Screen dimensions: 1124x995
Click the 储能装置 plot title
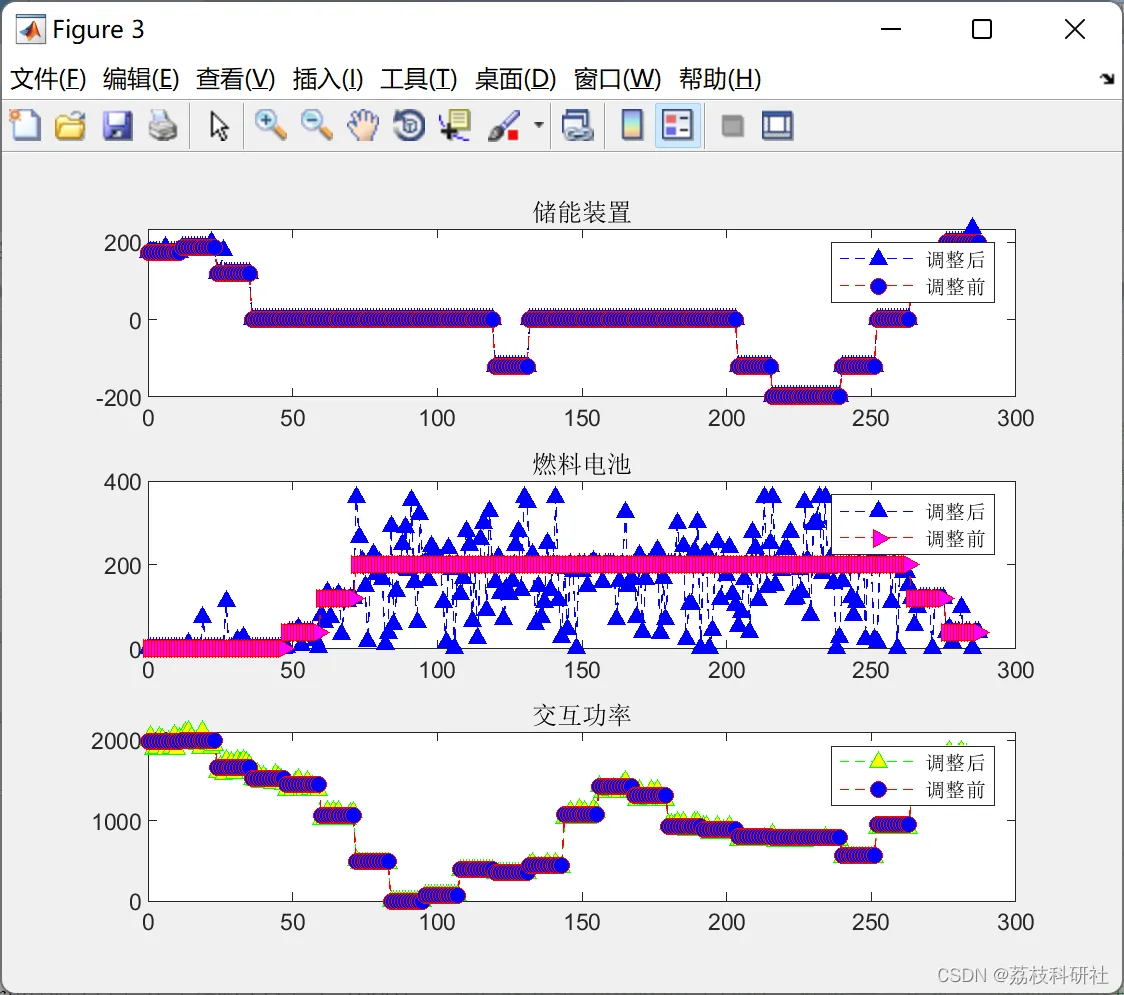point(581,213)
